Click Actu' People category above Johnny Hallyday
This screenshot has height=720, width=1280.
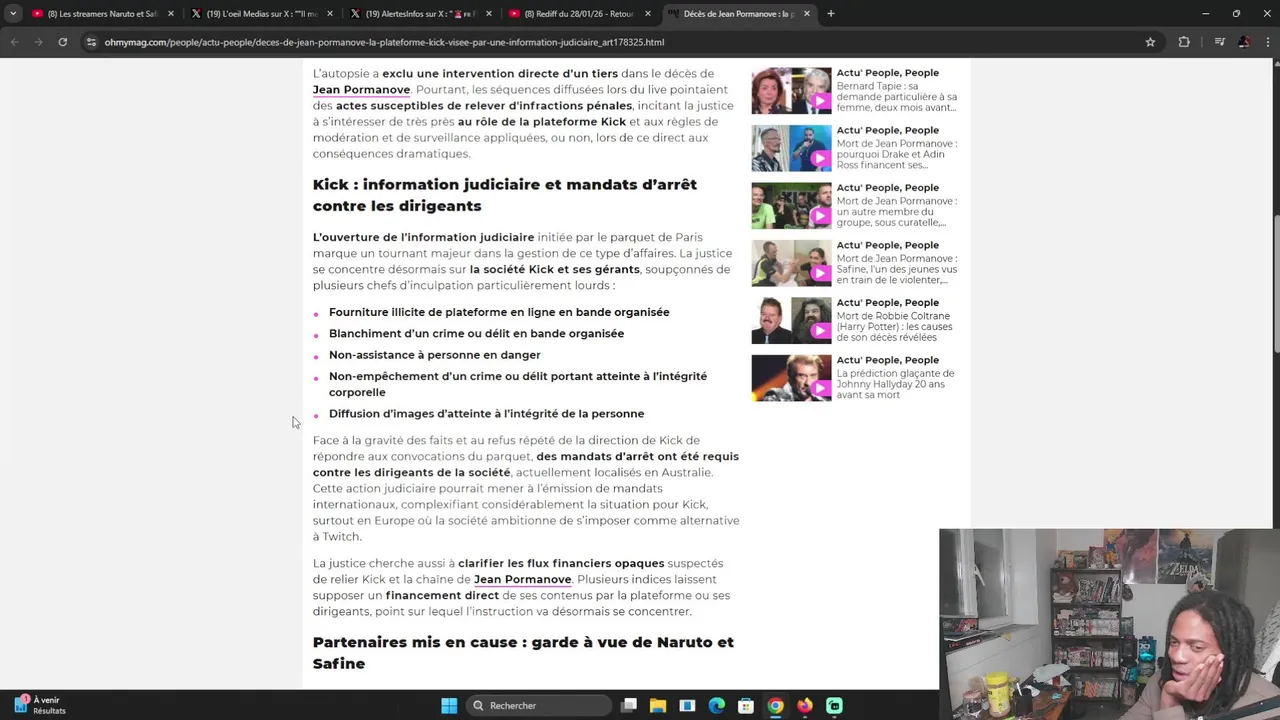pyautogui.click(x=887, y=360)
